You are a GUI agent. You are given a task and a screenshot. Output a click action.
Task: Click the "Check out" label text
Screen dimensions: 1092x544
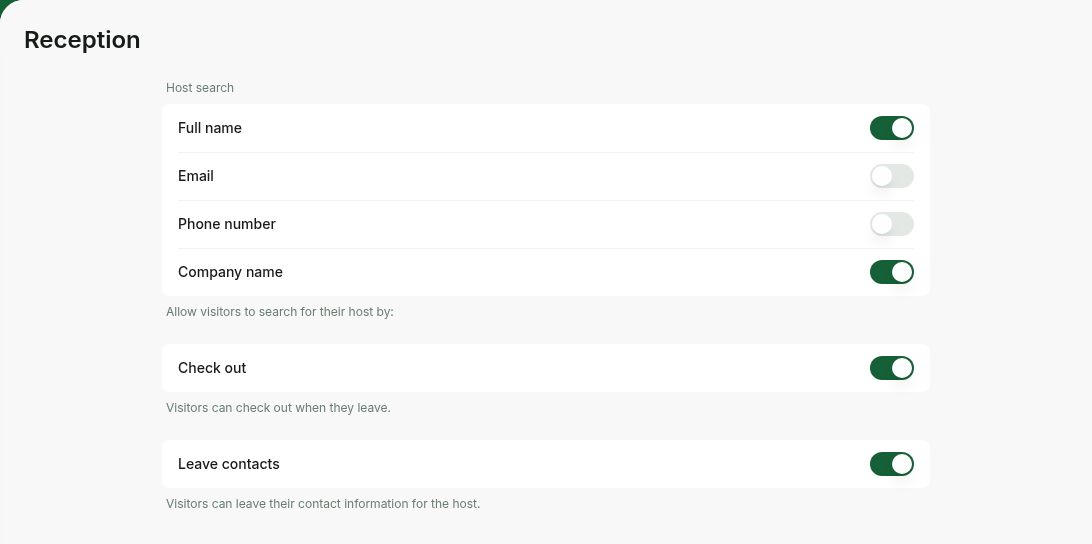[x=212, y=368]
